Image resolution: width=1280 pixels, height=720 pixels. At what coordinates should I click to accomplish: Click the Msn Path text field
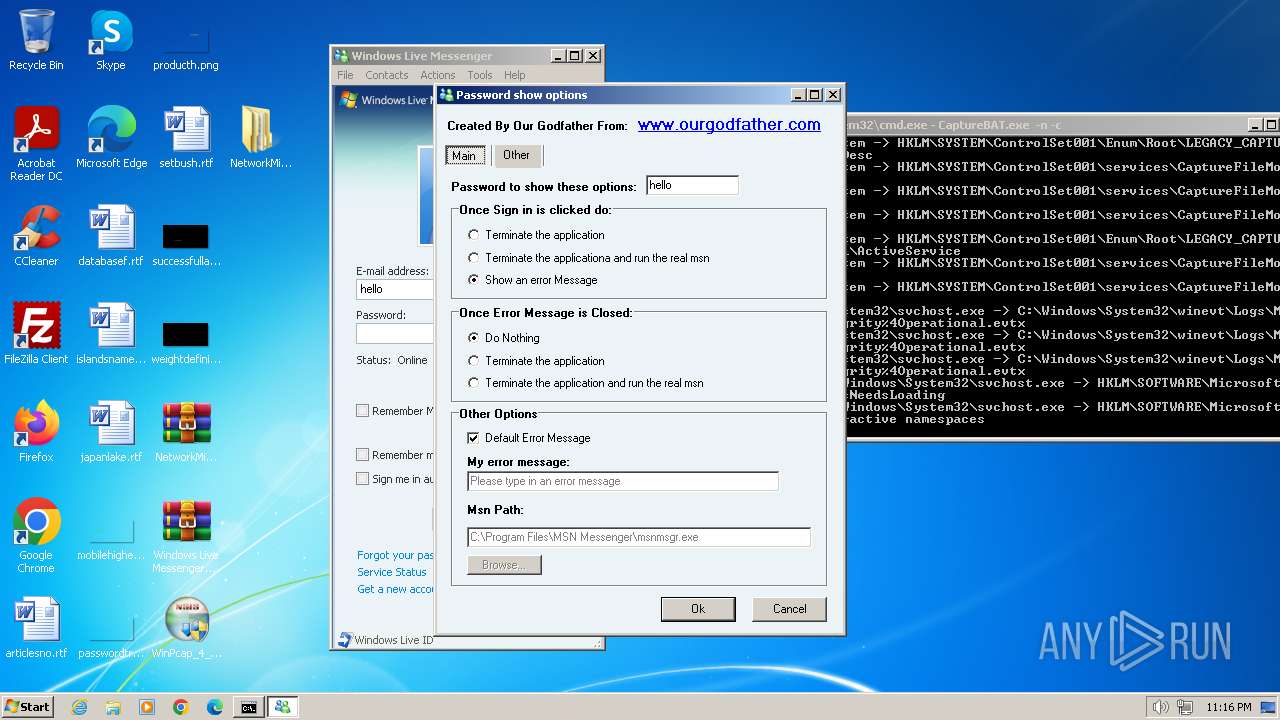[639, 537]
